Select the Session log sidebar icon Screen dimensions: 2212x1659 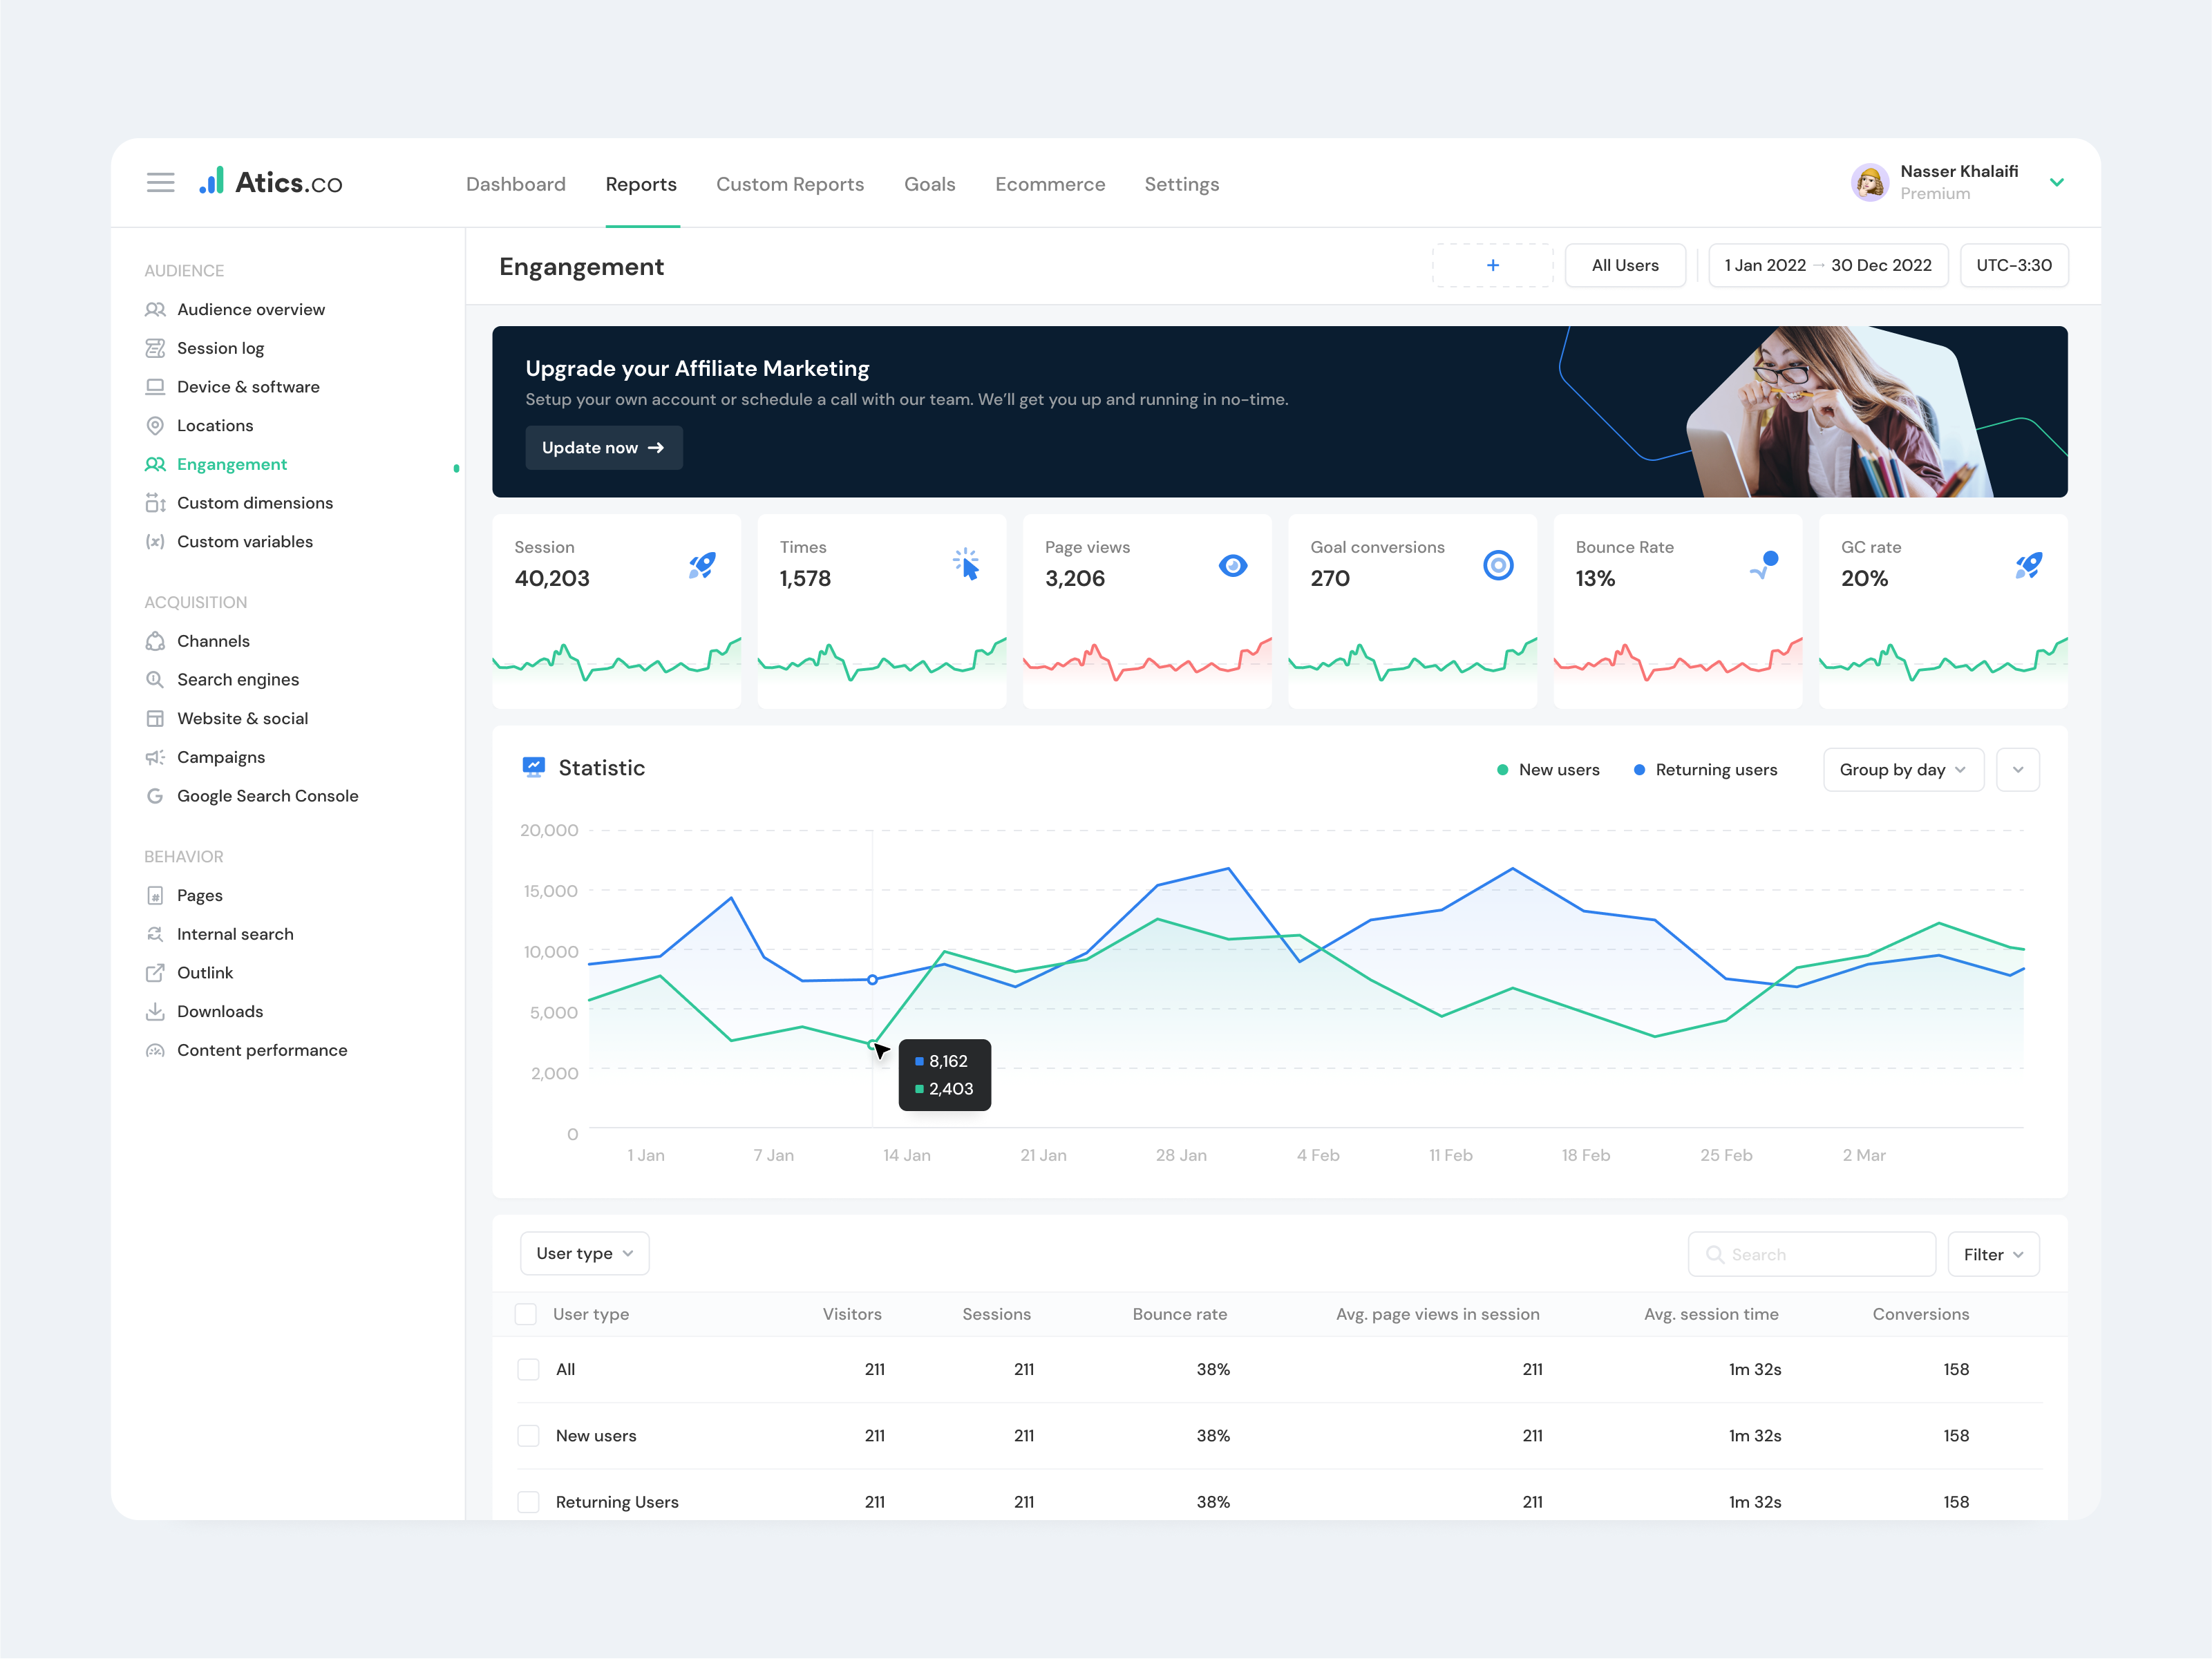[x=155, y=347]
